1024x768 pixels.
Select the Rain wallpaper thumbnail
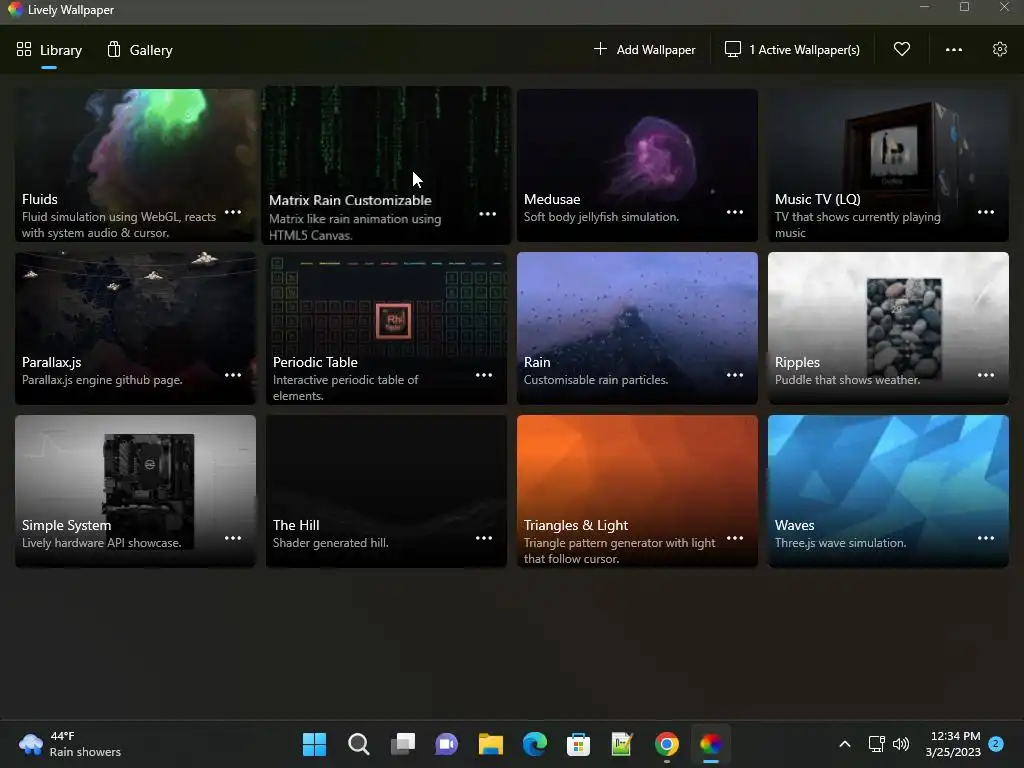tap(637, 328)
